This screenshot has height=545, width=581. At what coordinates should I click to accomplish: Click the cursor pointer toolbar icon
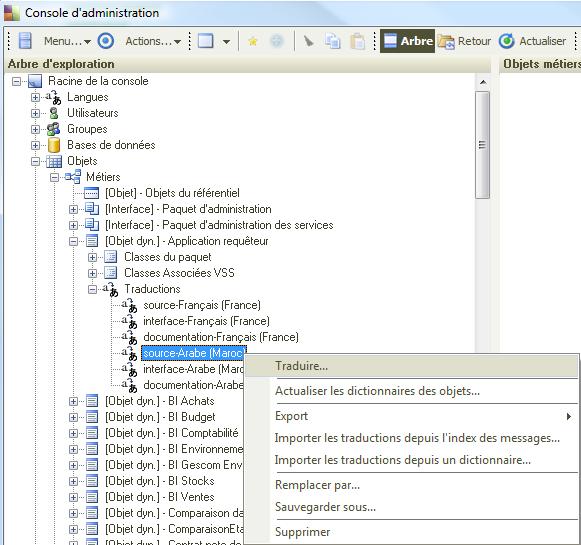pos(308,41)
